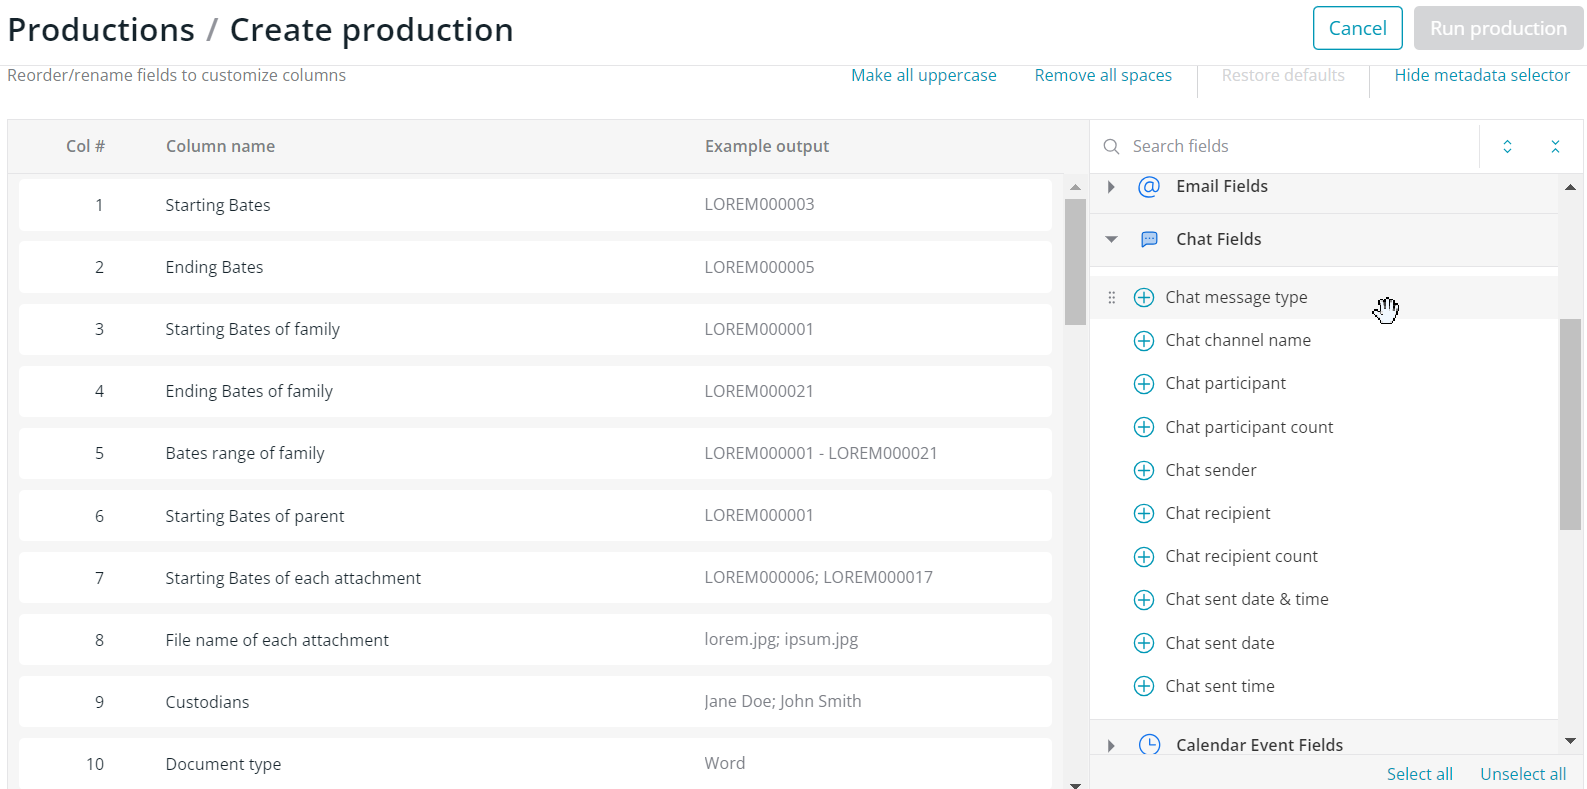Add the Chat message type field
The image size is (1587, 789).
point(1144,297)
